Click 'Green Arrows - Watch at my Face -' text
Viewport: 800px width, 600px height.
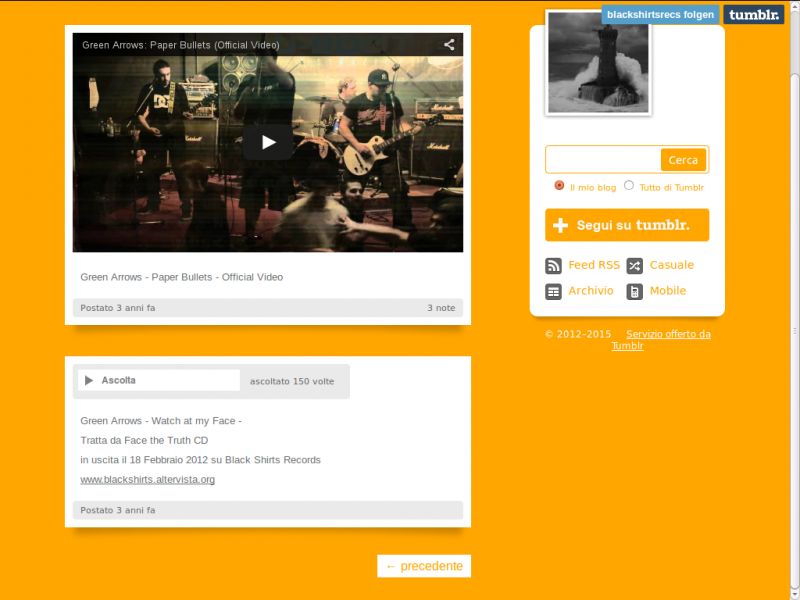[x=161, y=421]
